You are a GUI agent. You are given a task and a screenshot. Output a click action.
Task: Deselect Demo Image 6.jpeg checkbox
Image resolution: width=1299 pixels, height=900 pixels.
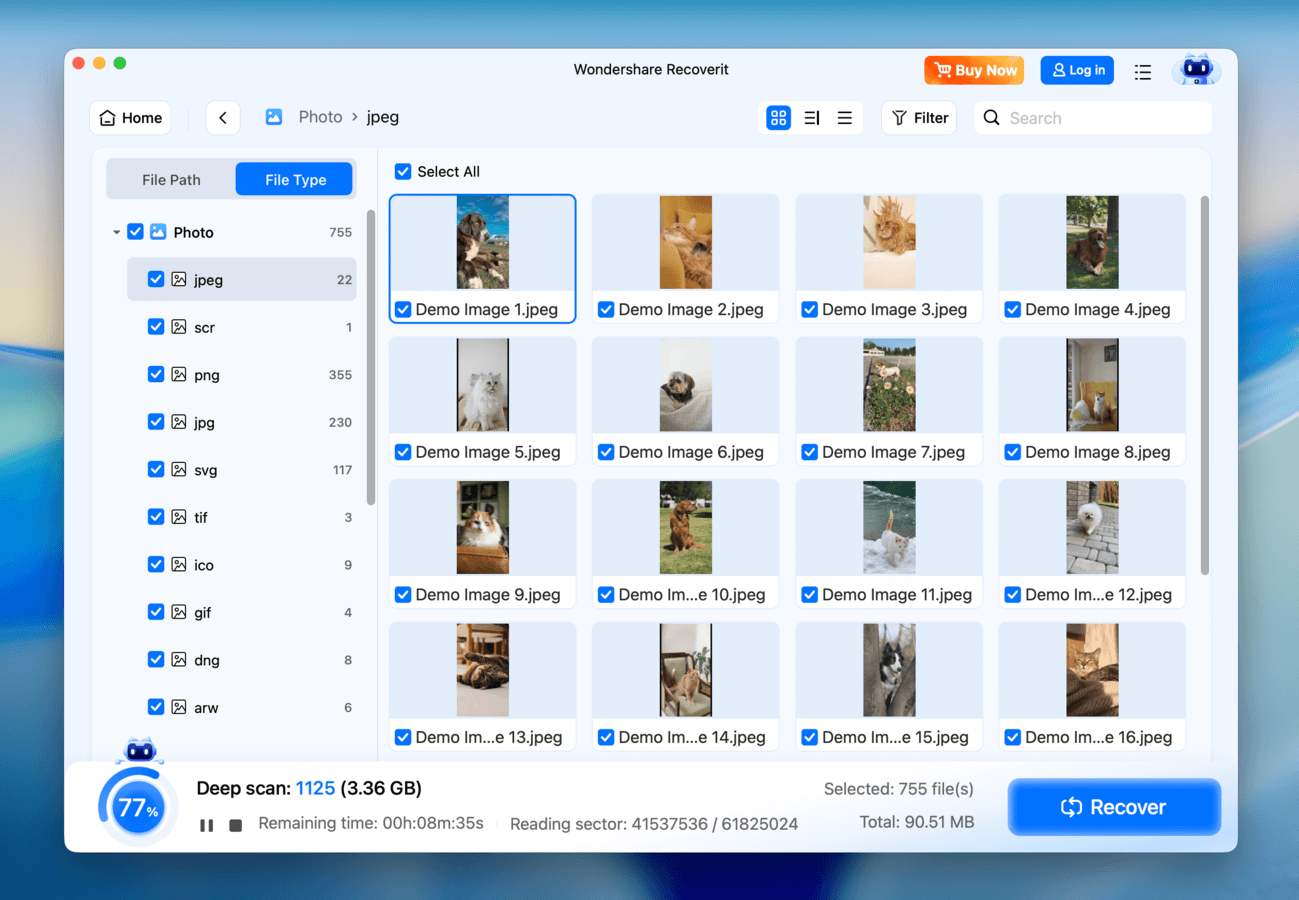point(606,452)
